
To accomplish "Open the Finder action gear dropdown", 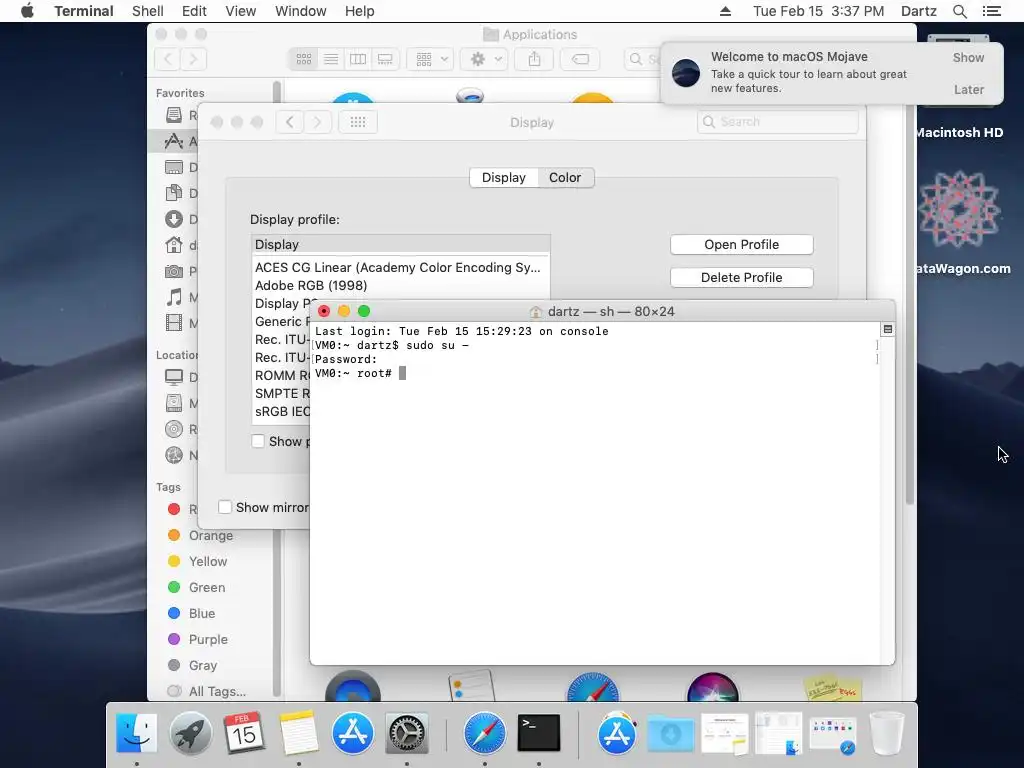I will (484, 59).
